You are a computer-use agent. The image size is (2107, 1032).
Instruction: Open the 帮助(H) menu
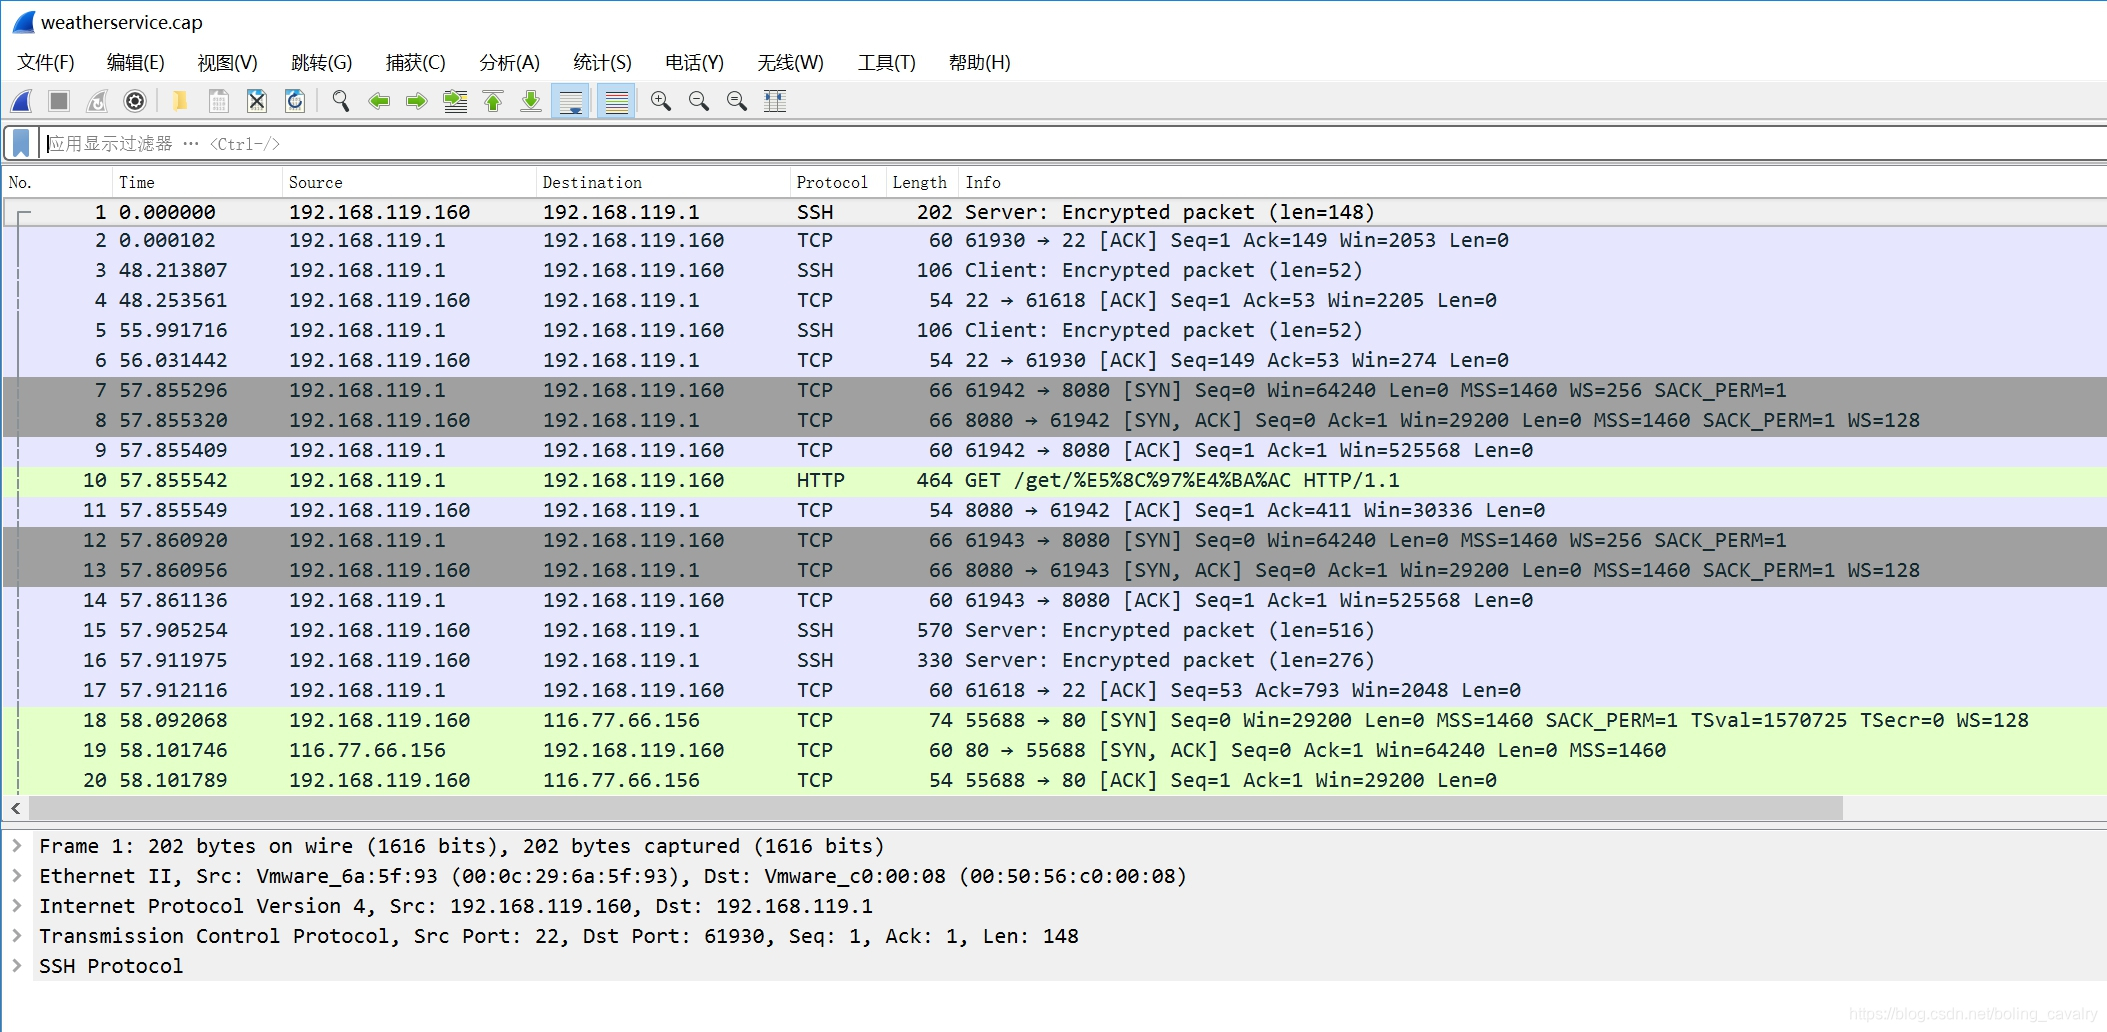click(980, 62)
